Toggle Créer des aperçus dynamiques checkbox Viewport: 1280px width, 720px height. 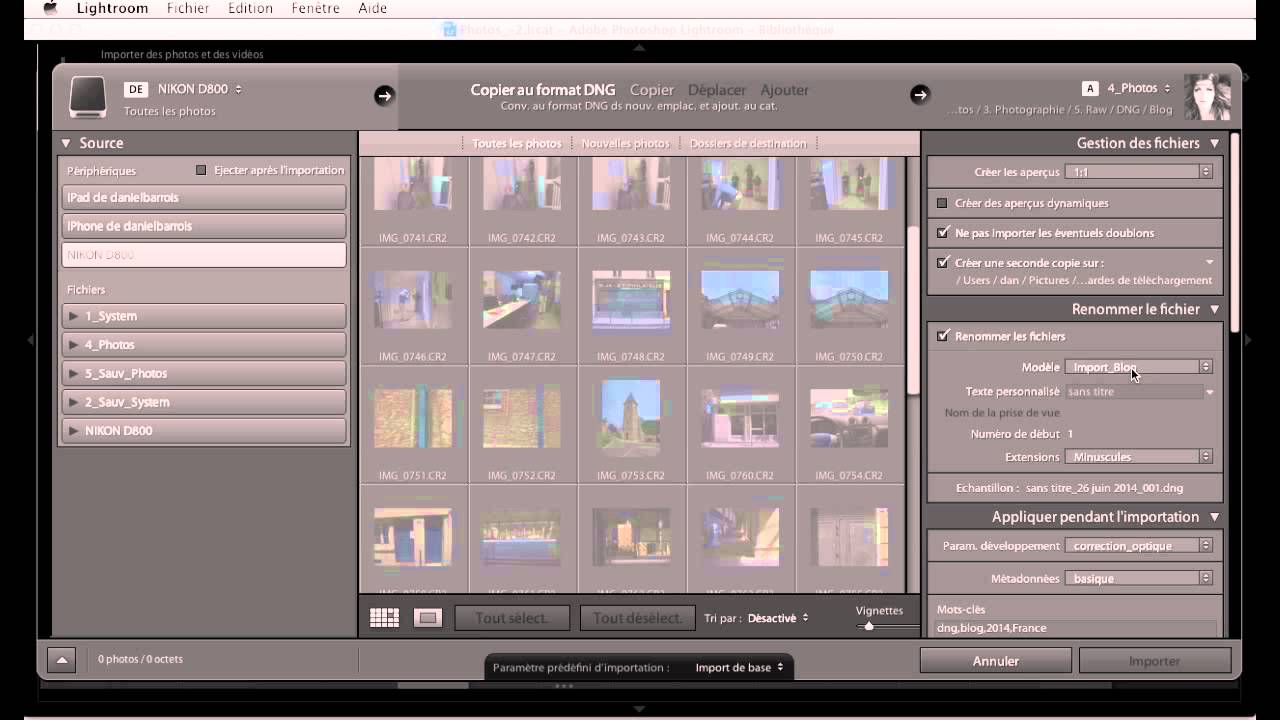(942, 203)
